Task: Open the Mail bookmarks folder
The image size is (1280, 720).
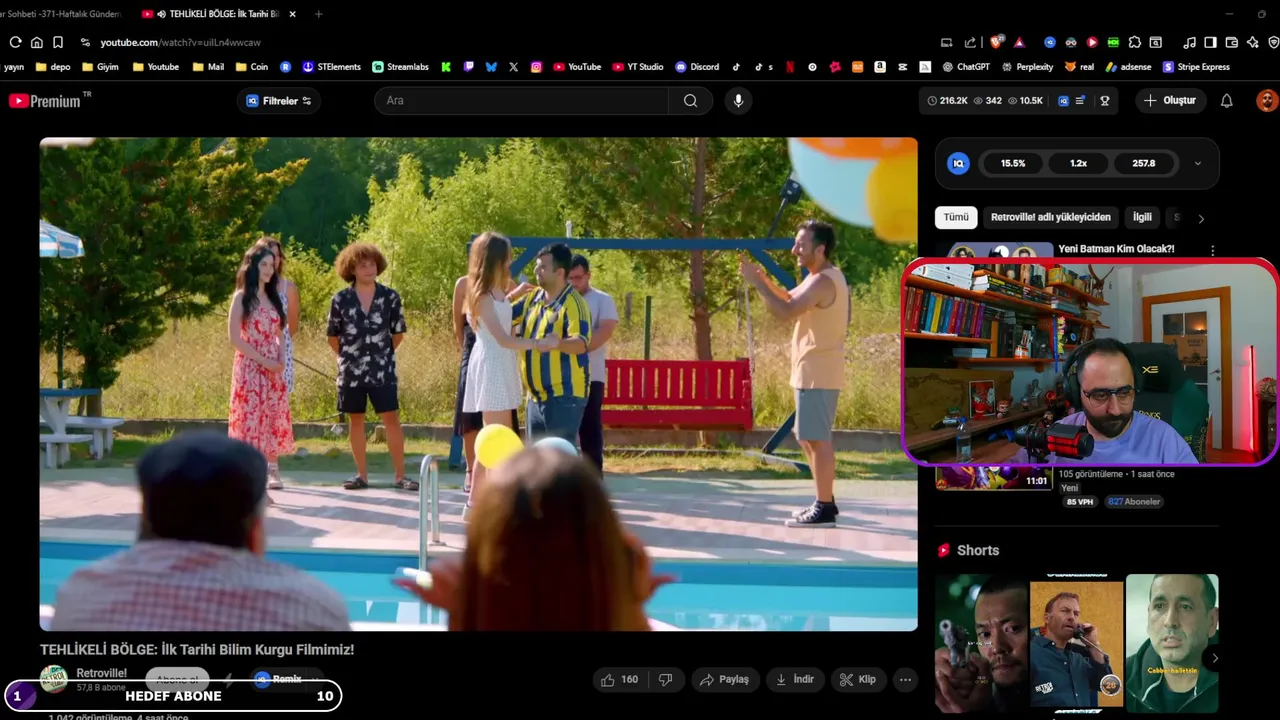Action: click(208, 67)
